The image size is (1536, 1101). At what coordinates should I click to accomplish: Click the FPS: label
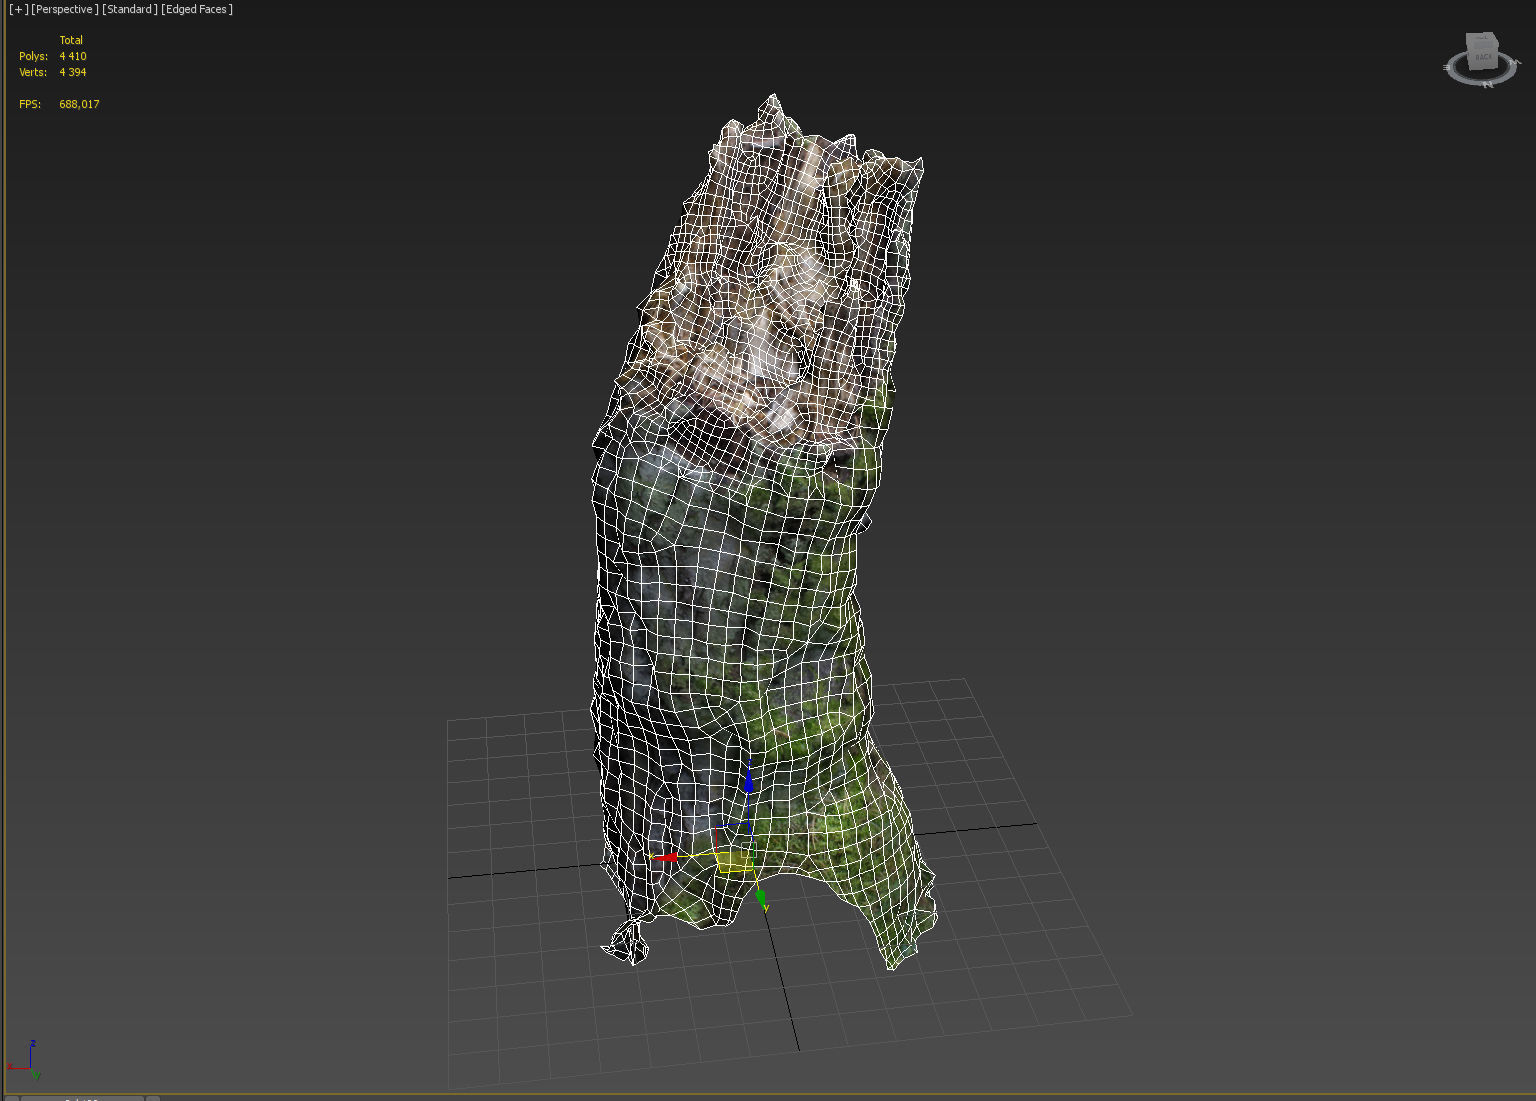coord(30,104)
